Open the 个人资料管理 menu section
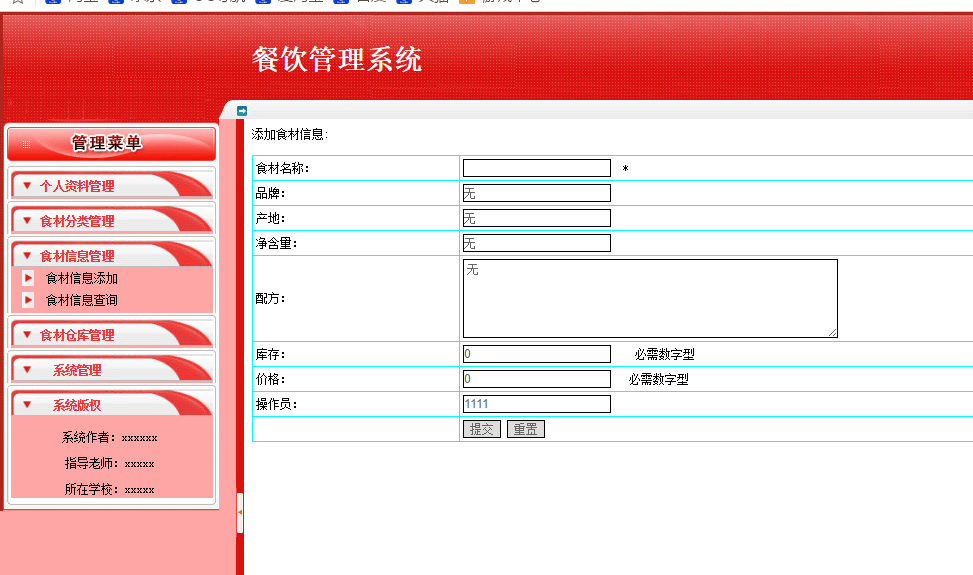 (112, 185)
